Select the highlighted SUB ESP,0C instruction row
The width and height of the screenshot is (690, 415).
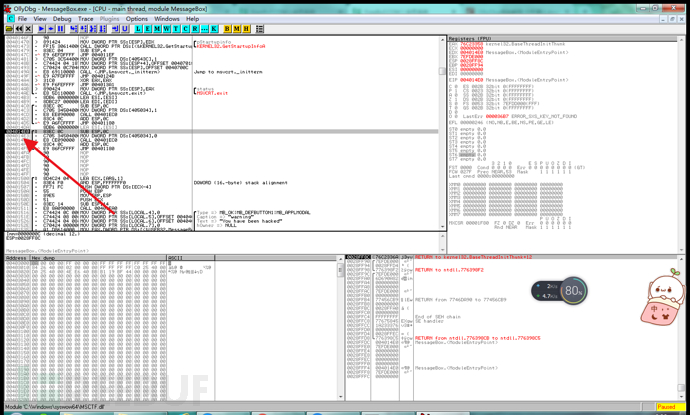point(221,132)
